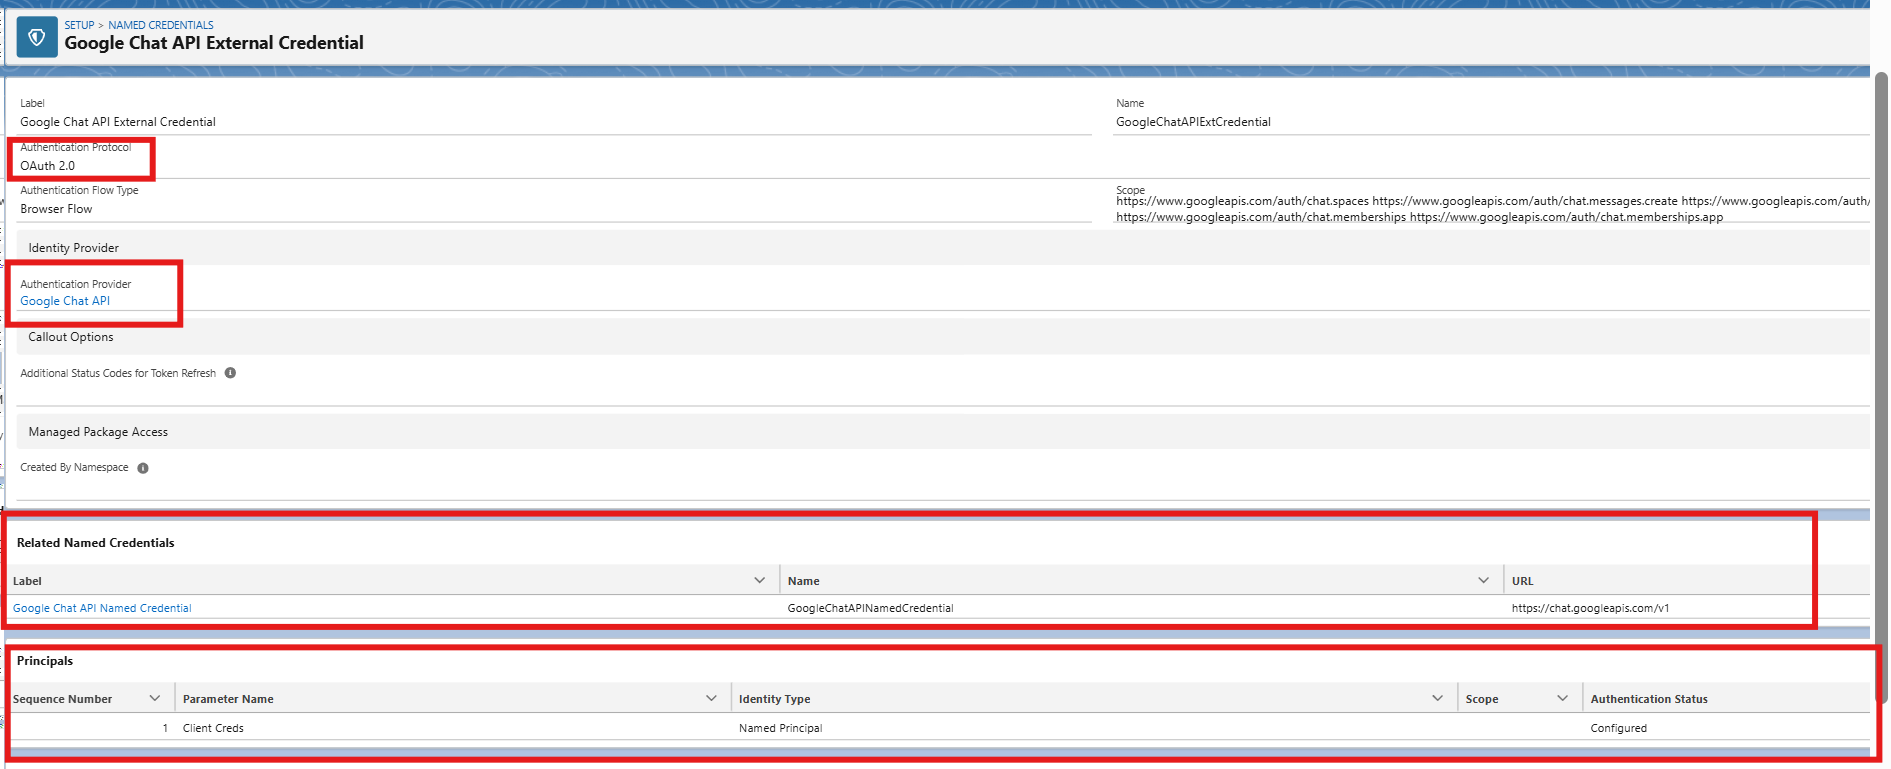The height and width of the screenshot is (769, 1891).
Task: Click the shield icon beside page title
Action: 37,37
